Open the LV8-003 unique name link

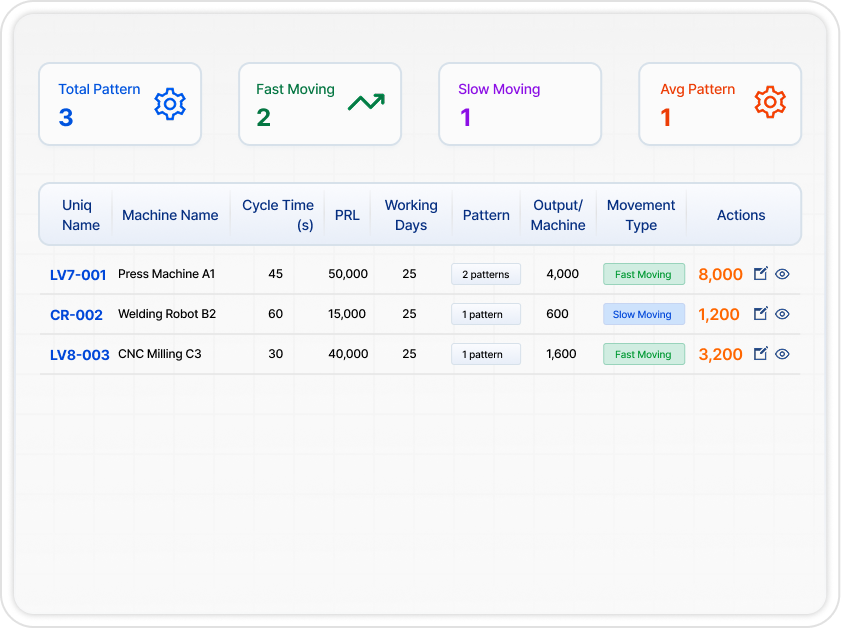click(79, 355)
